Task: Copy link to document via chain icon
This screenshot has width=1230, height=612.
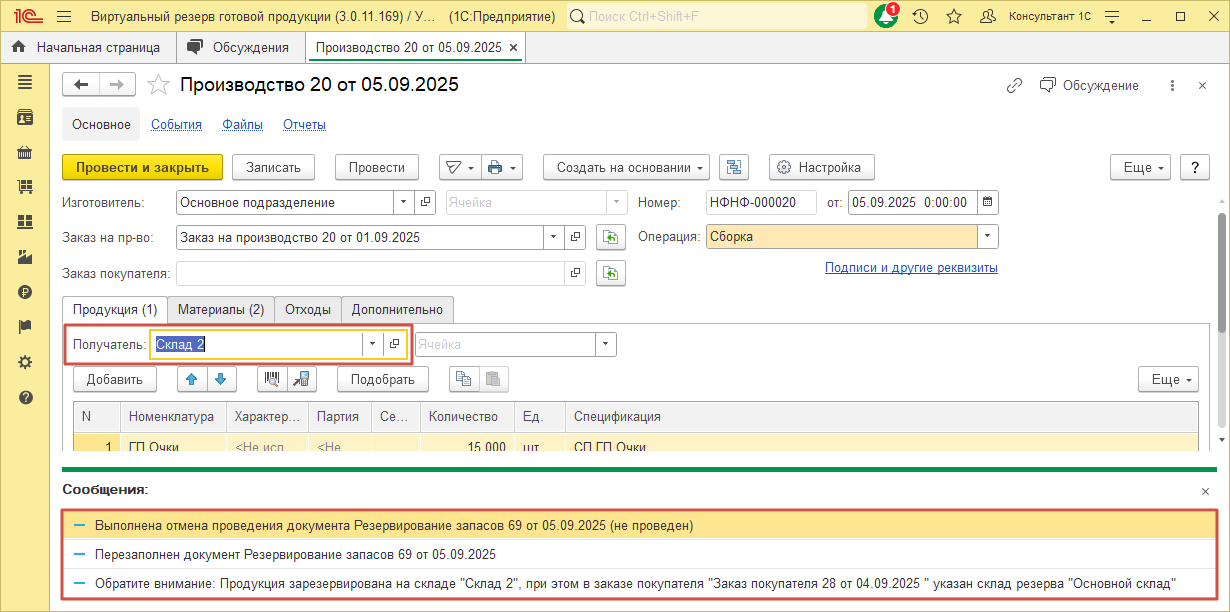Action: click(x=1014, y=86)
